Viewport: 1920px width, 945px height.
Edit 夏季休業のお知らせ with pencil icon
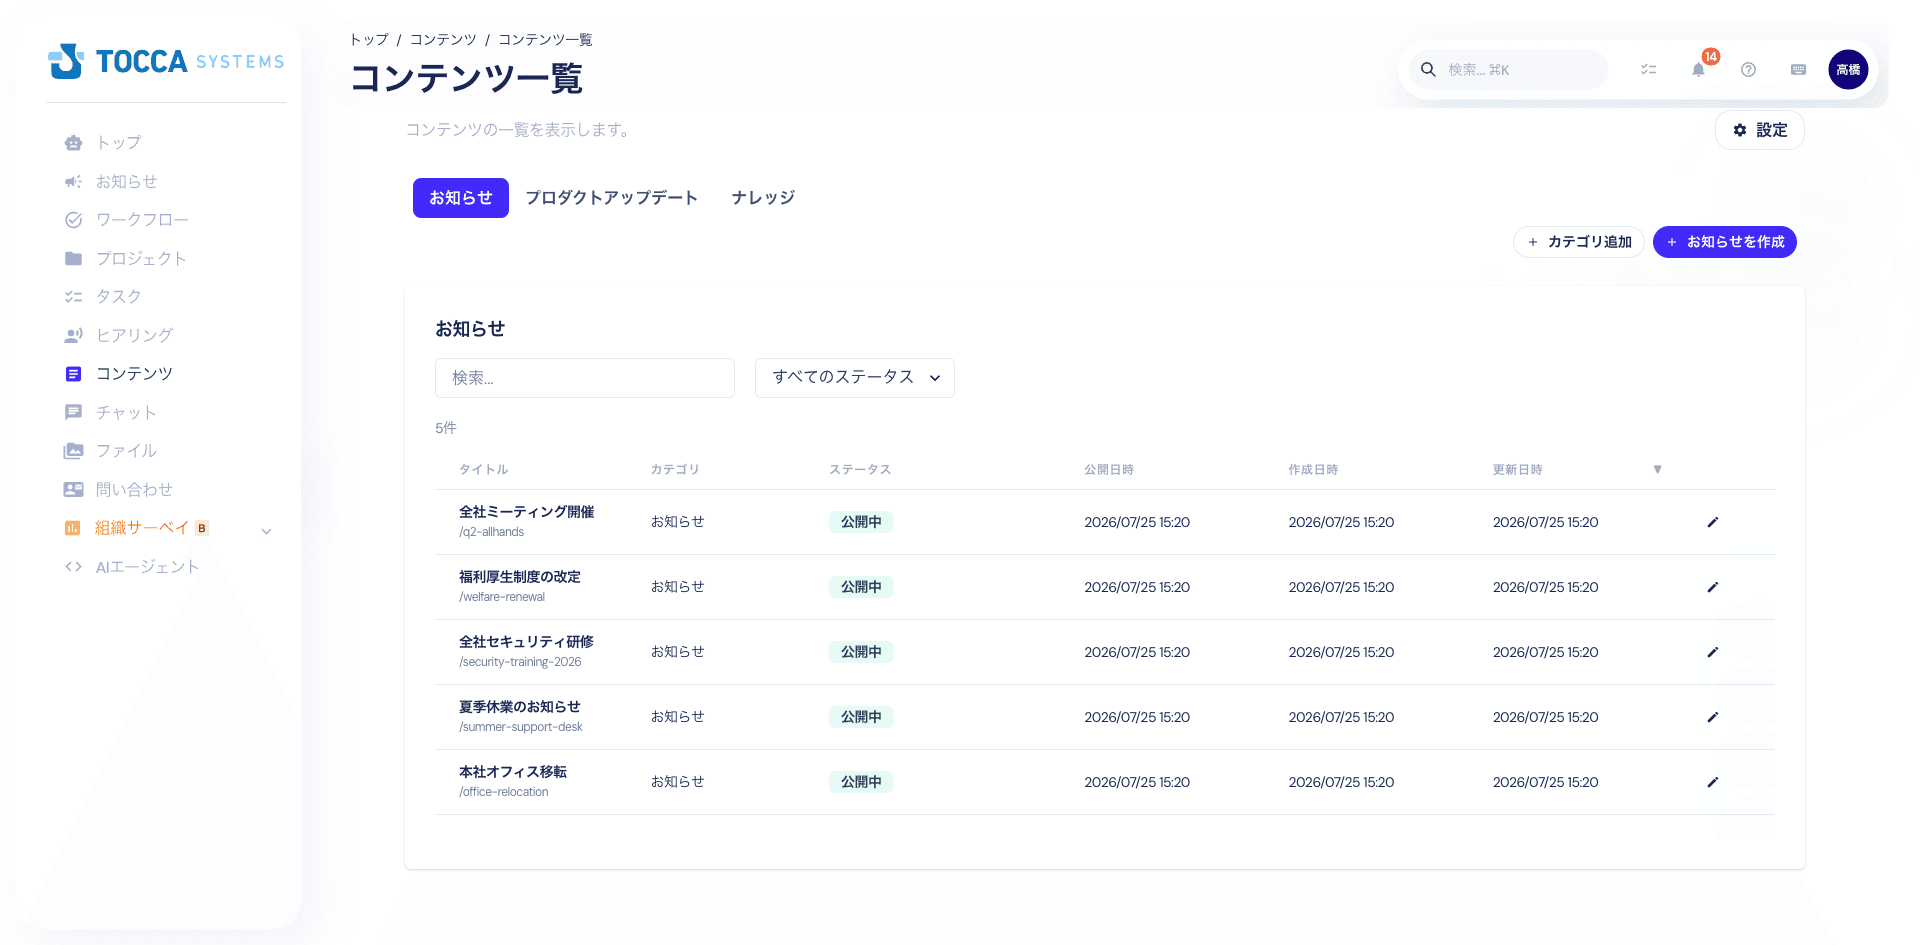click(1712, 717)
